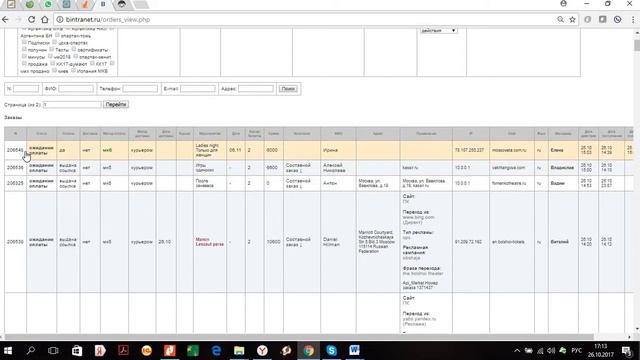Select the Ladies night event cell
The height and width of the screenshot is (360, 640).
[210, 150]
